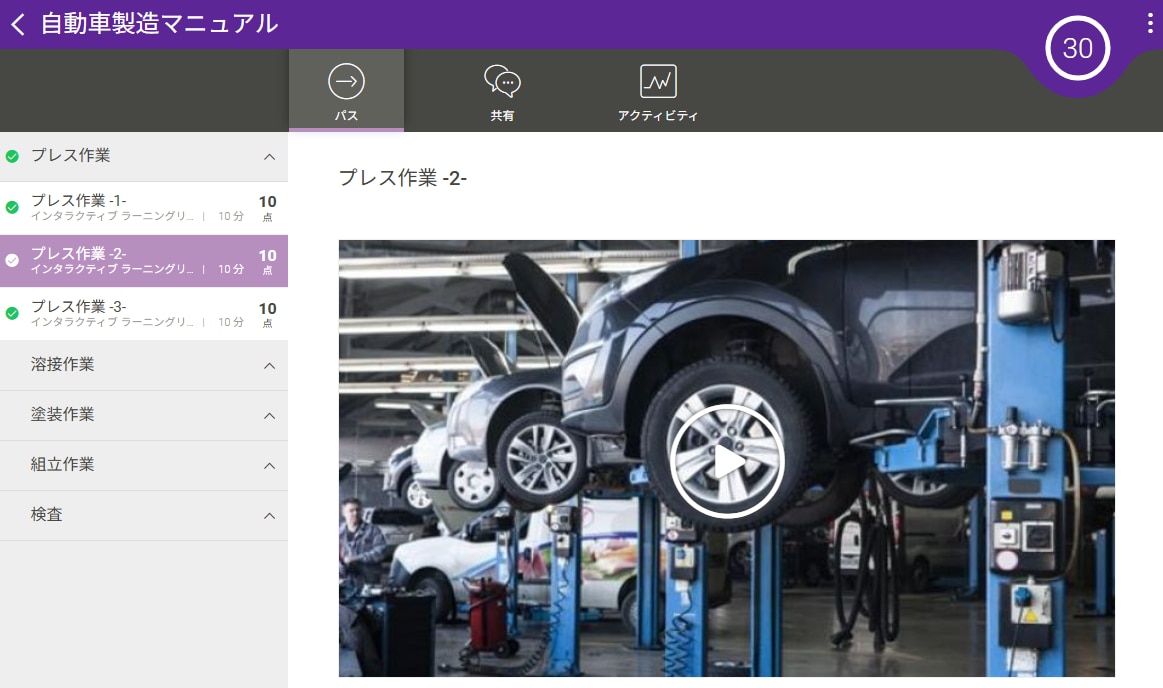Screen dimensions: 1163x688
Task: Select the 検査 section
Action: pos(47,515)
